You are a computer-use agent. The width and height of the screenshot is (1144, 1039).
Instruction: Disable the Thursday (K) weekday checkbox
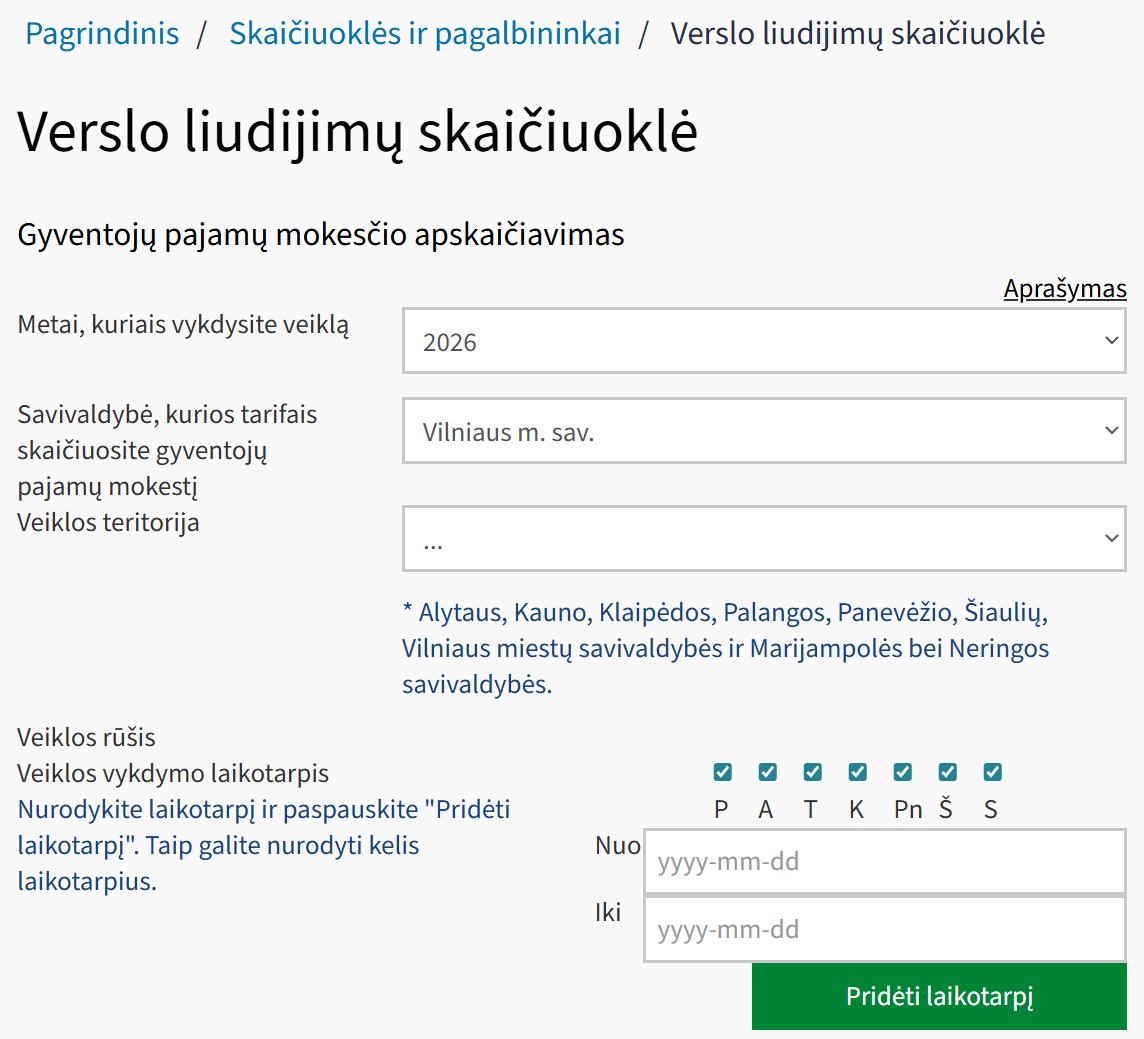pos(856,771)
